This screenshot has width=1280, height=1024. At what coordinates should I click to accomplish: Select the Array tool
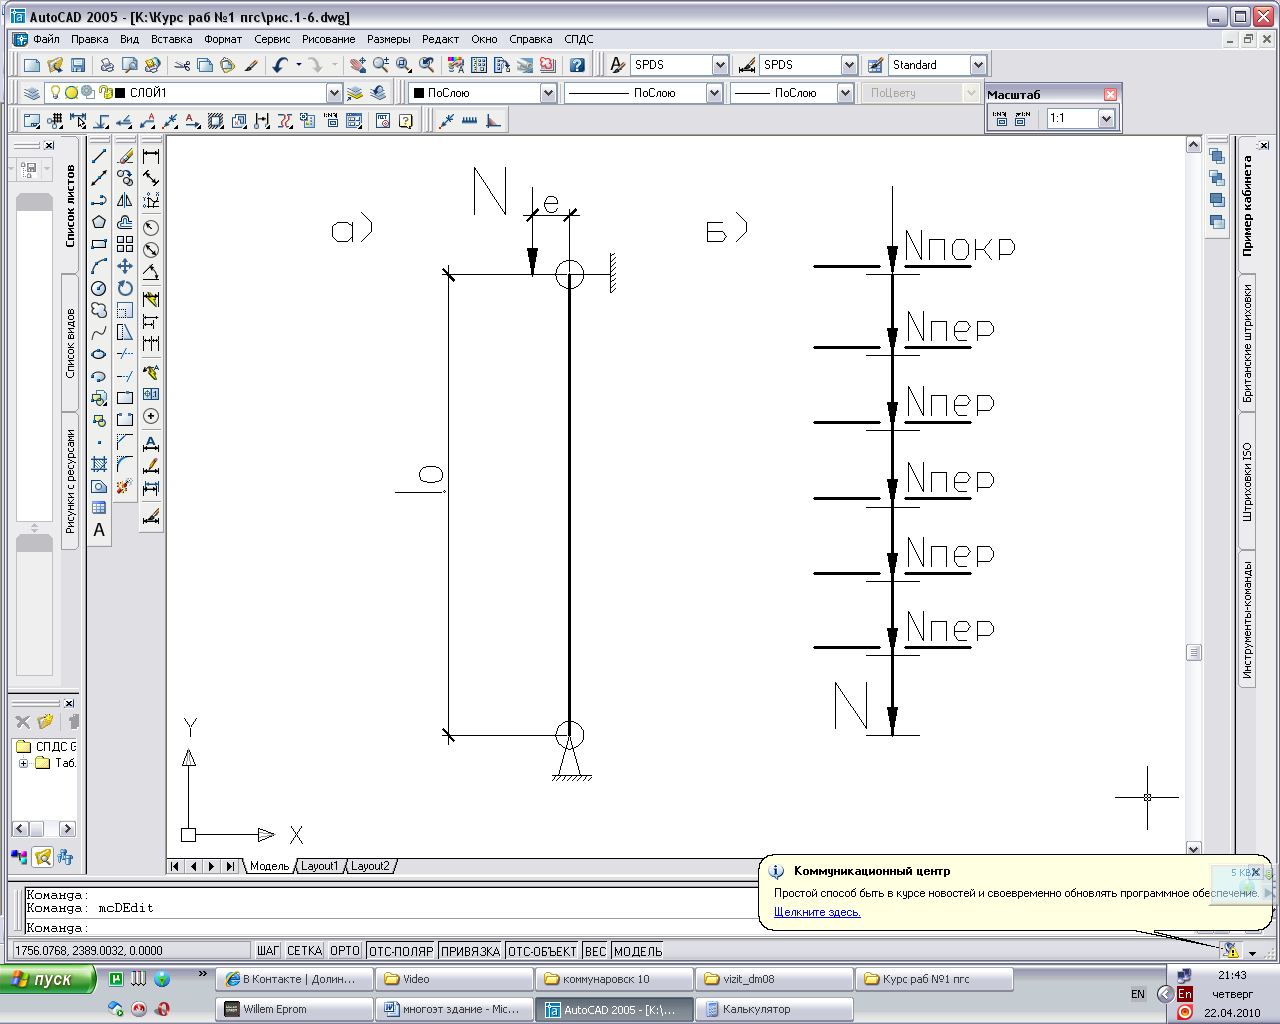point(125,244)
